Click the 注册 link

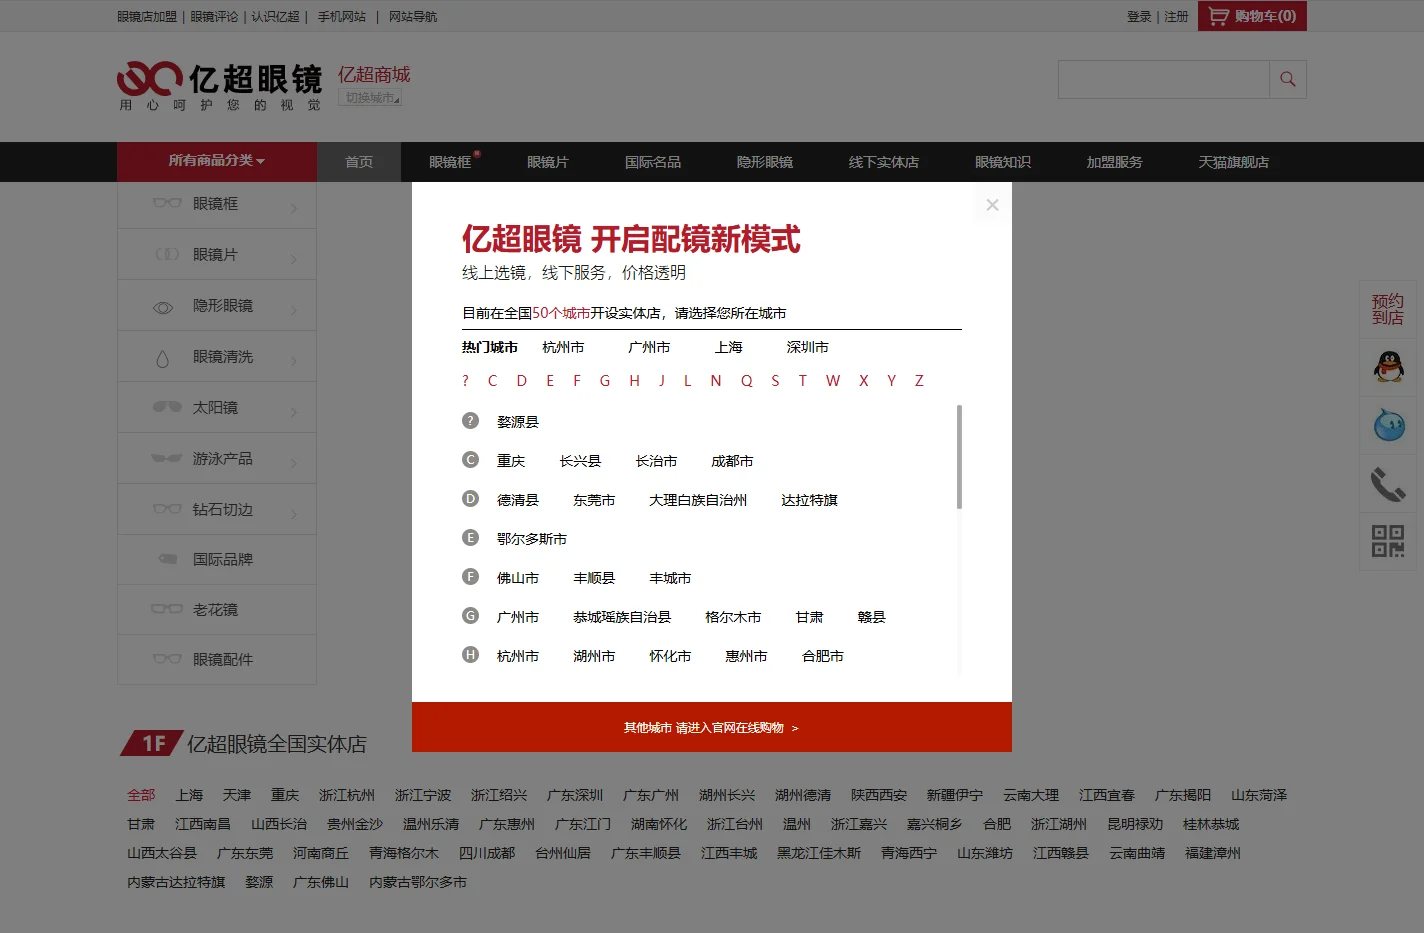point(1176,17)
